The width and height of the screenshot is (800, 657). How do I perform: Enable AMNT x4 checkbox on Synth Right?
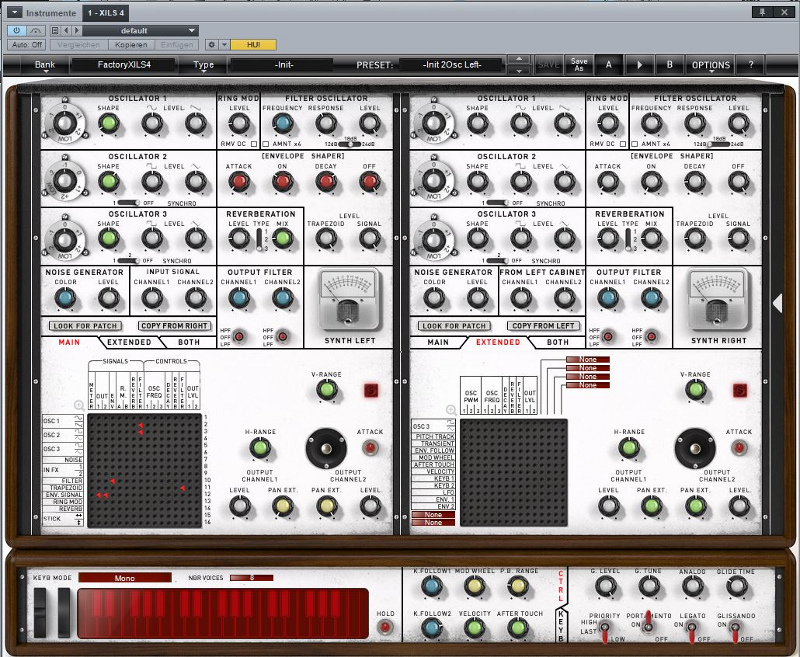[634, 144]
